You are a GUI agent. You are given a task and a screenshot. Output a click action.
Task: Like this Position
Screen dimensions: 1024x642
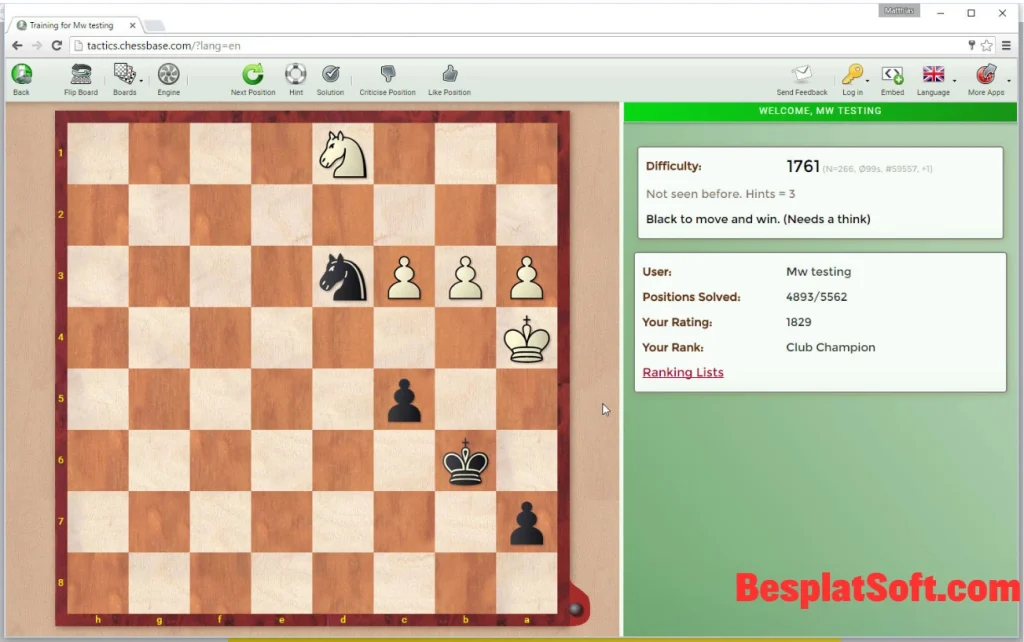click(449, 74)
